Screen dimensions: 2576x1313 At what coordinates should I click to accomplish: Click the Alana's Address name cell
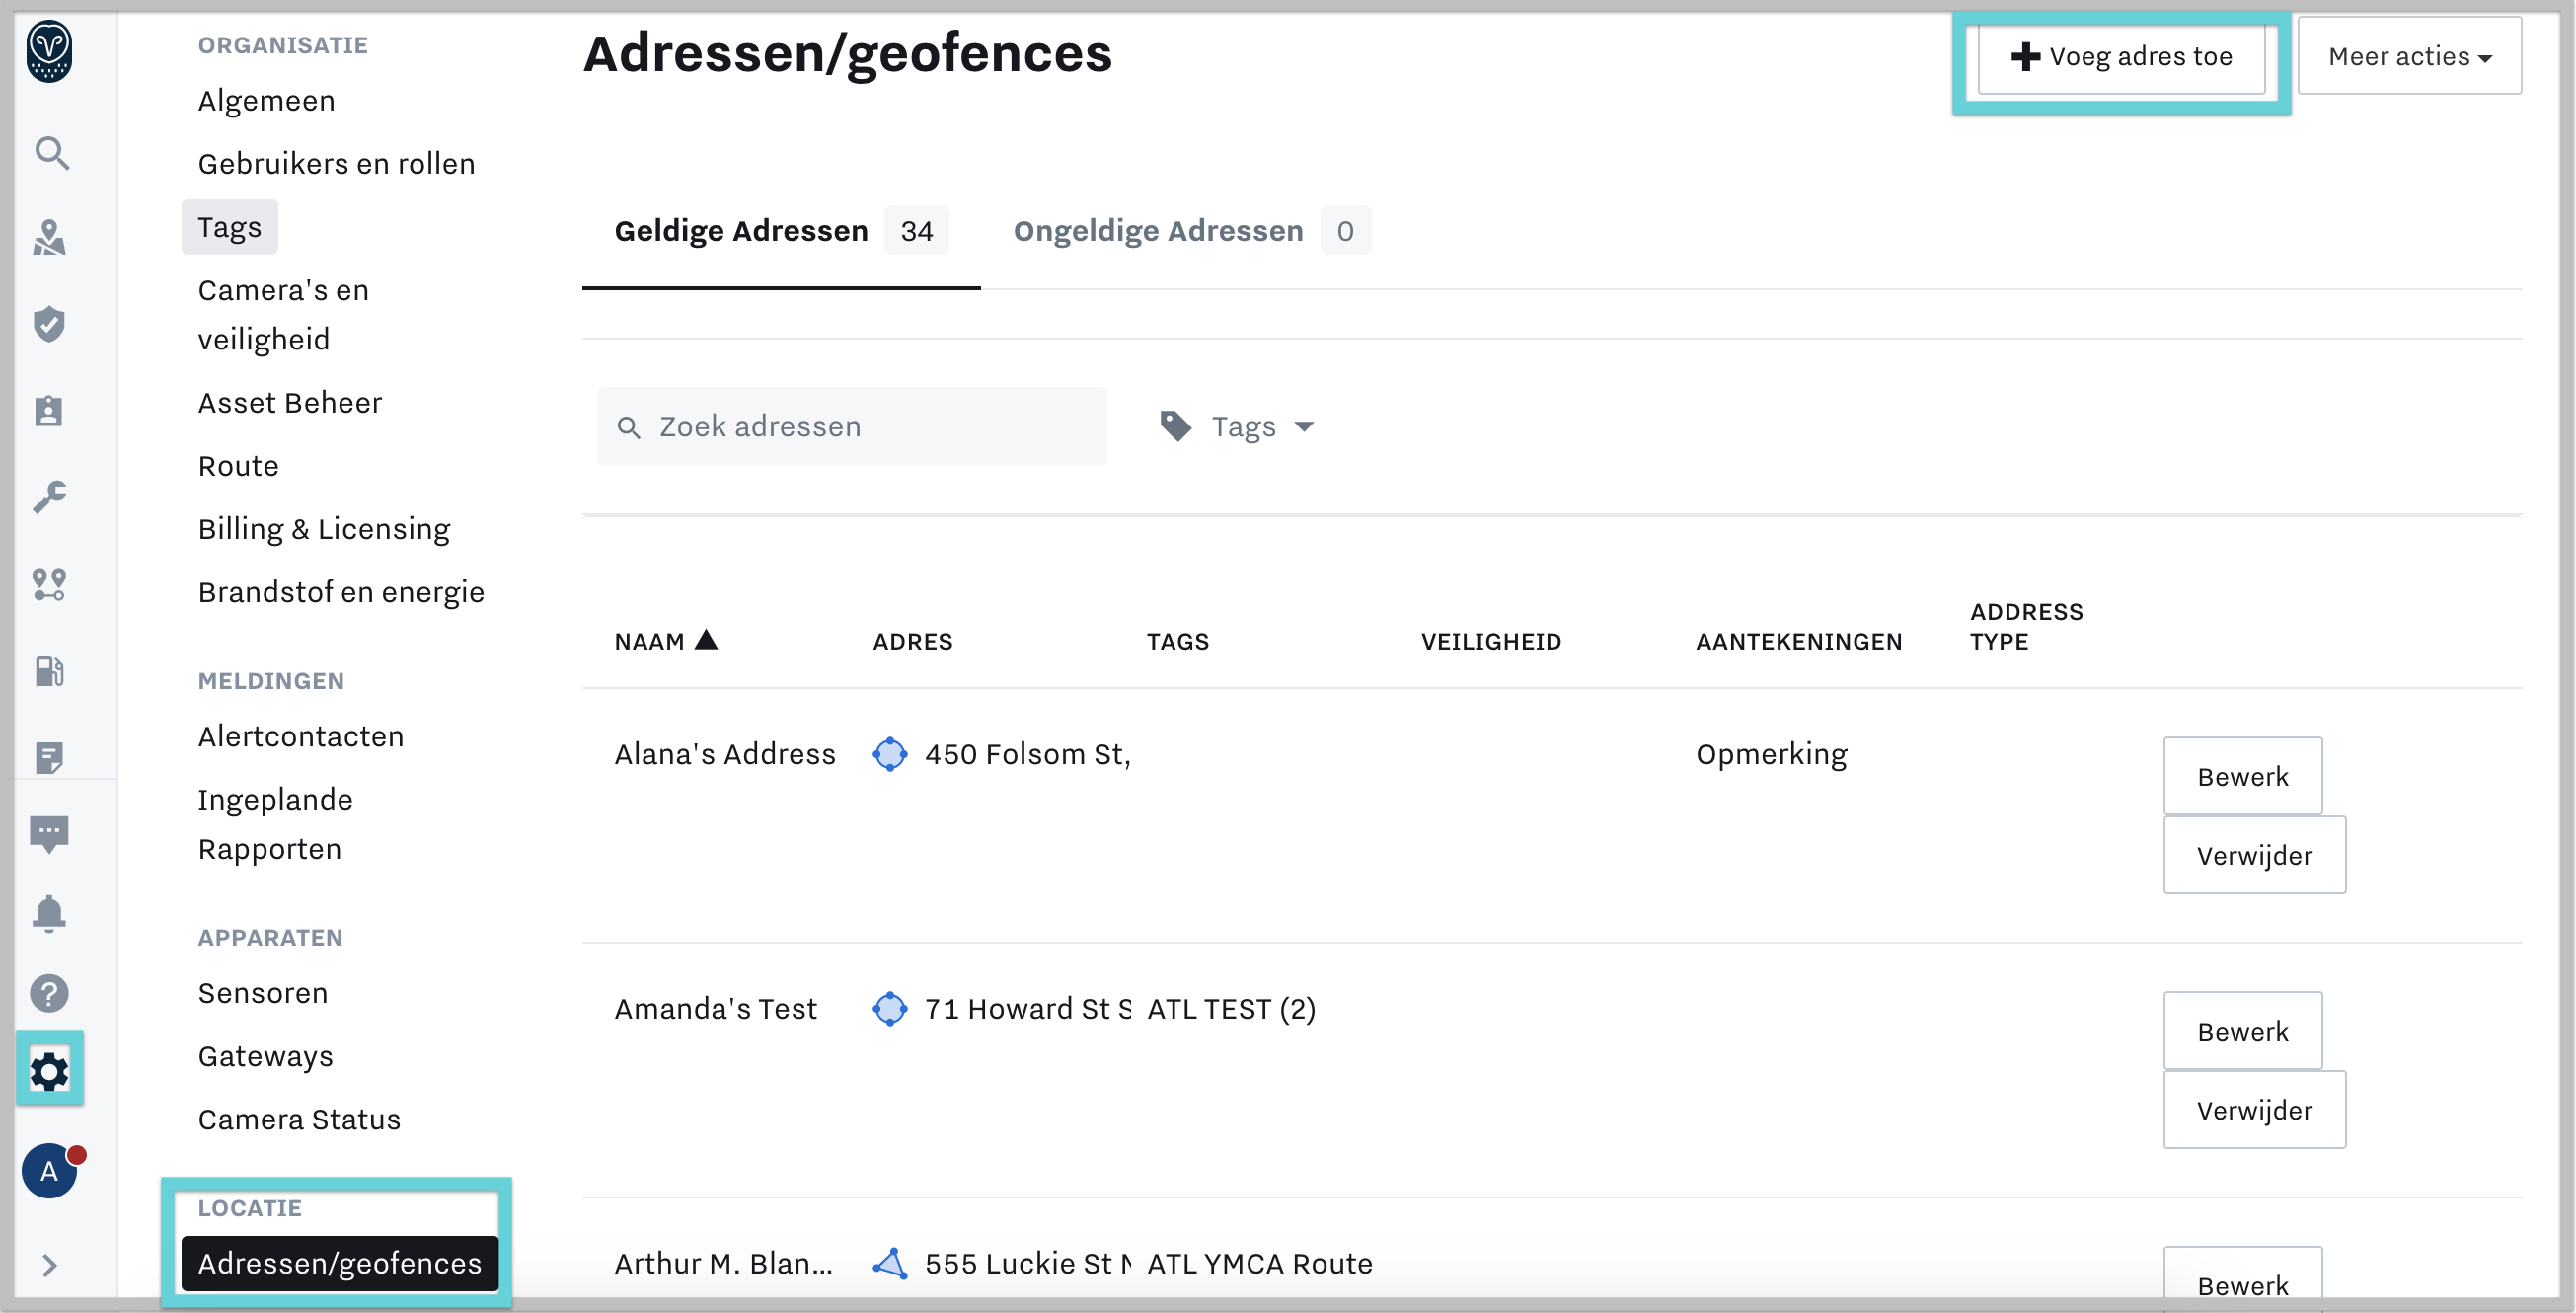725,754
